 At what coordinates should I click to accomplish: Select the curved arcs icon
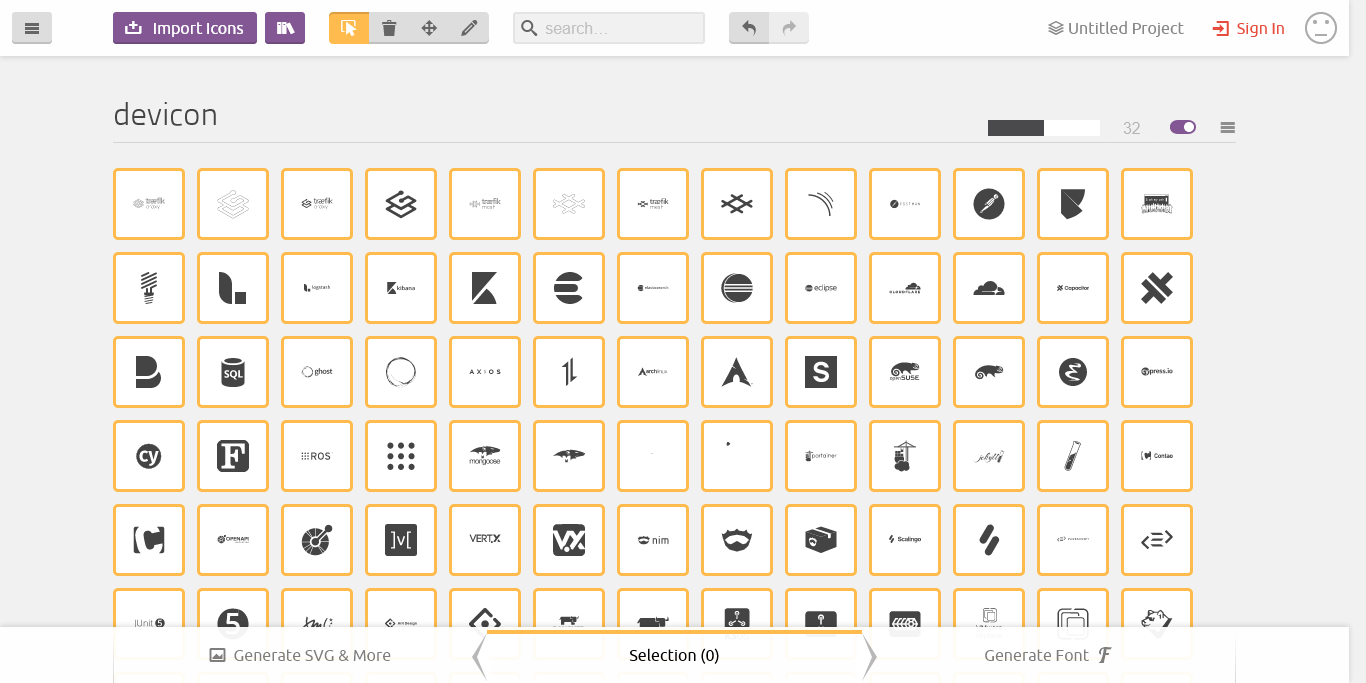coord(821,204)
